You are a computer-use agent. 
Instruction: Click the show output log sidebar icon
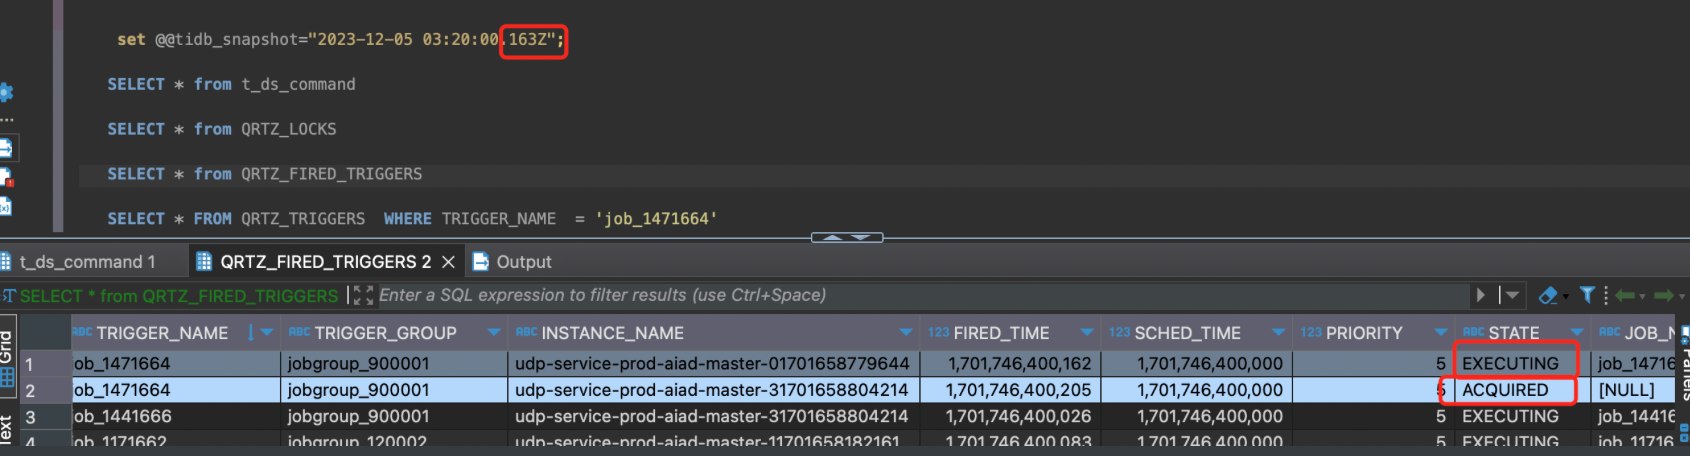tap(6, 148)
